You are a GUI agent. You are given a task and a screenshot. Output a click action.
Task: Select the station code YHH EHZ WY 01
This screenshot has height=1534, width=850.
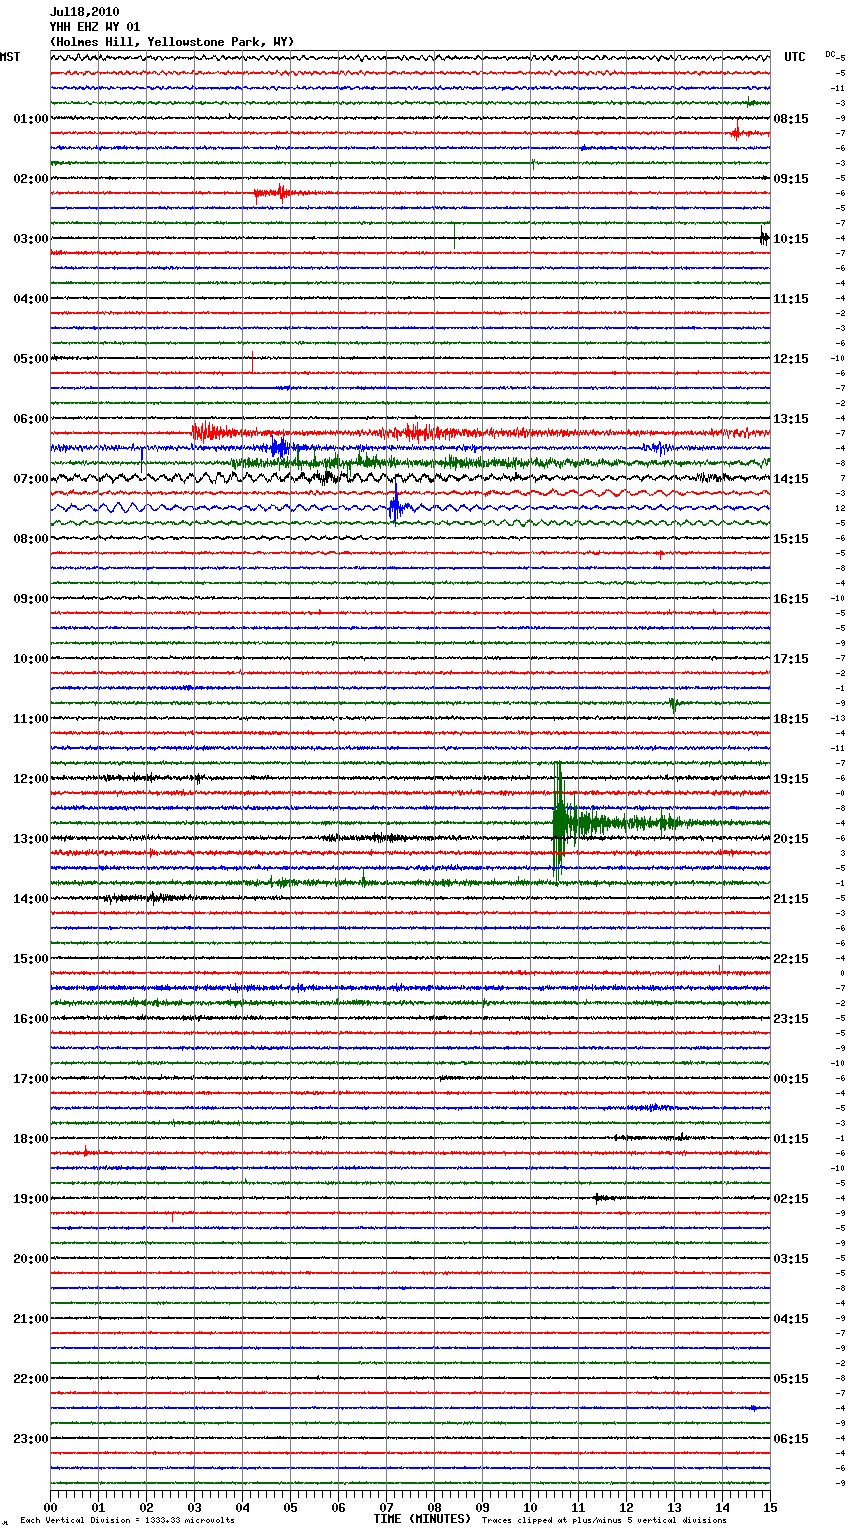95,27
